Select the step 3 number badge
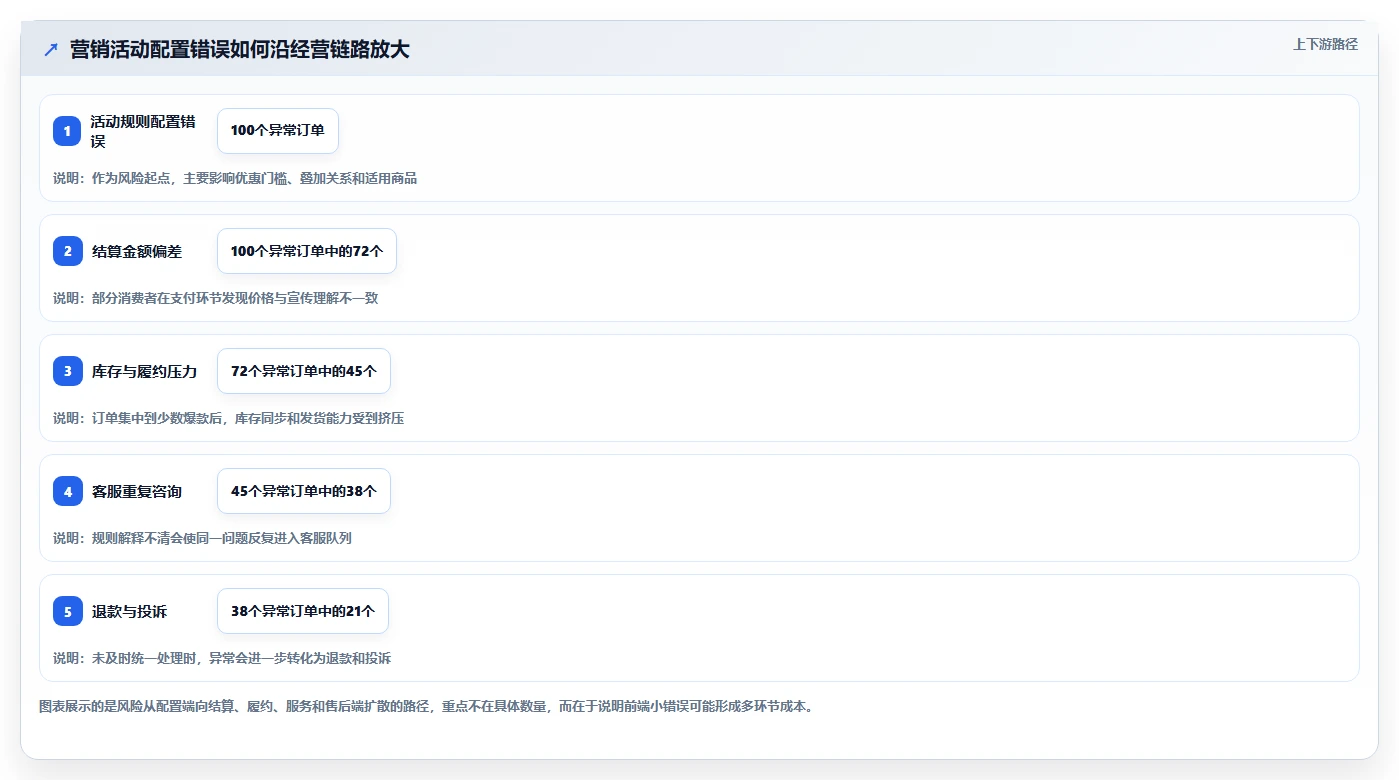The width and height of the screenshot is (1399, 780). click(x=67, y=371)
